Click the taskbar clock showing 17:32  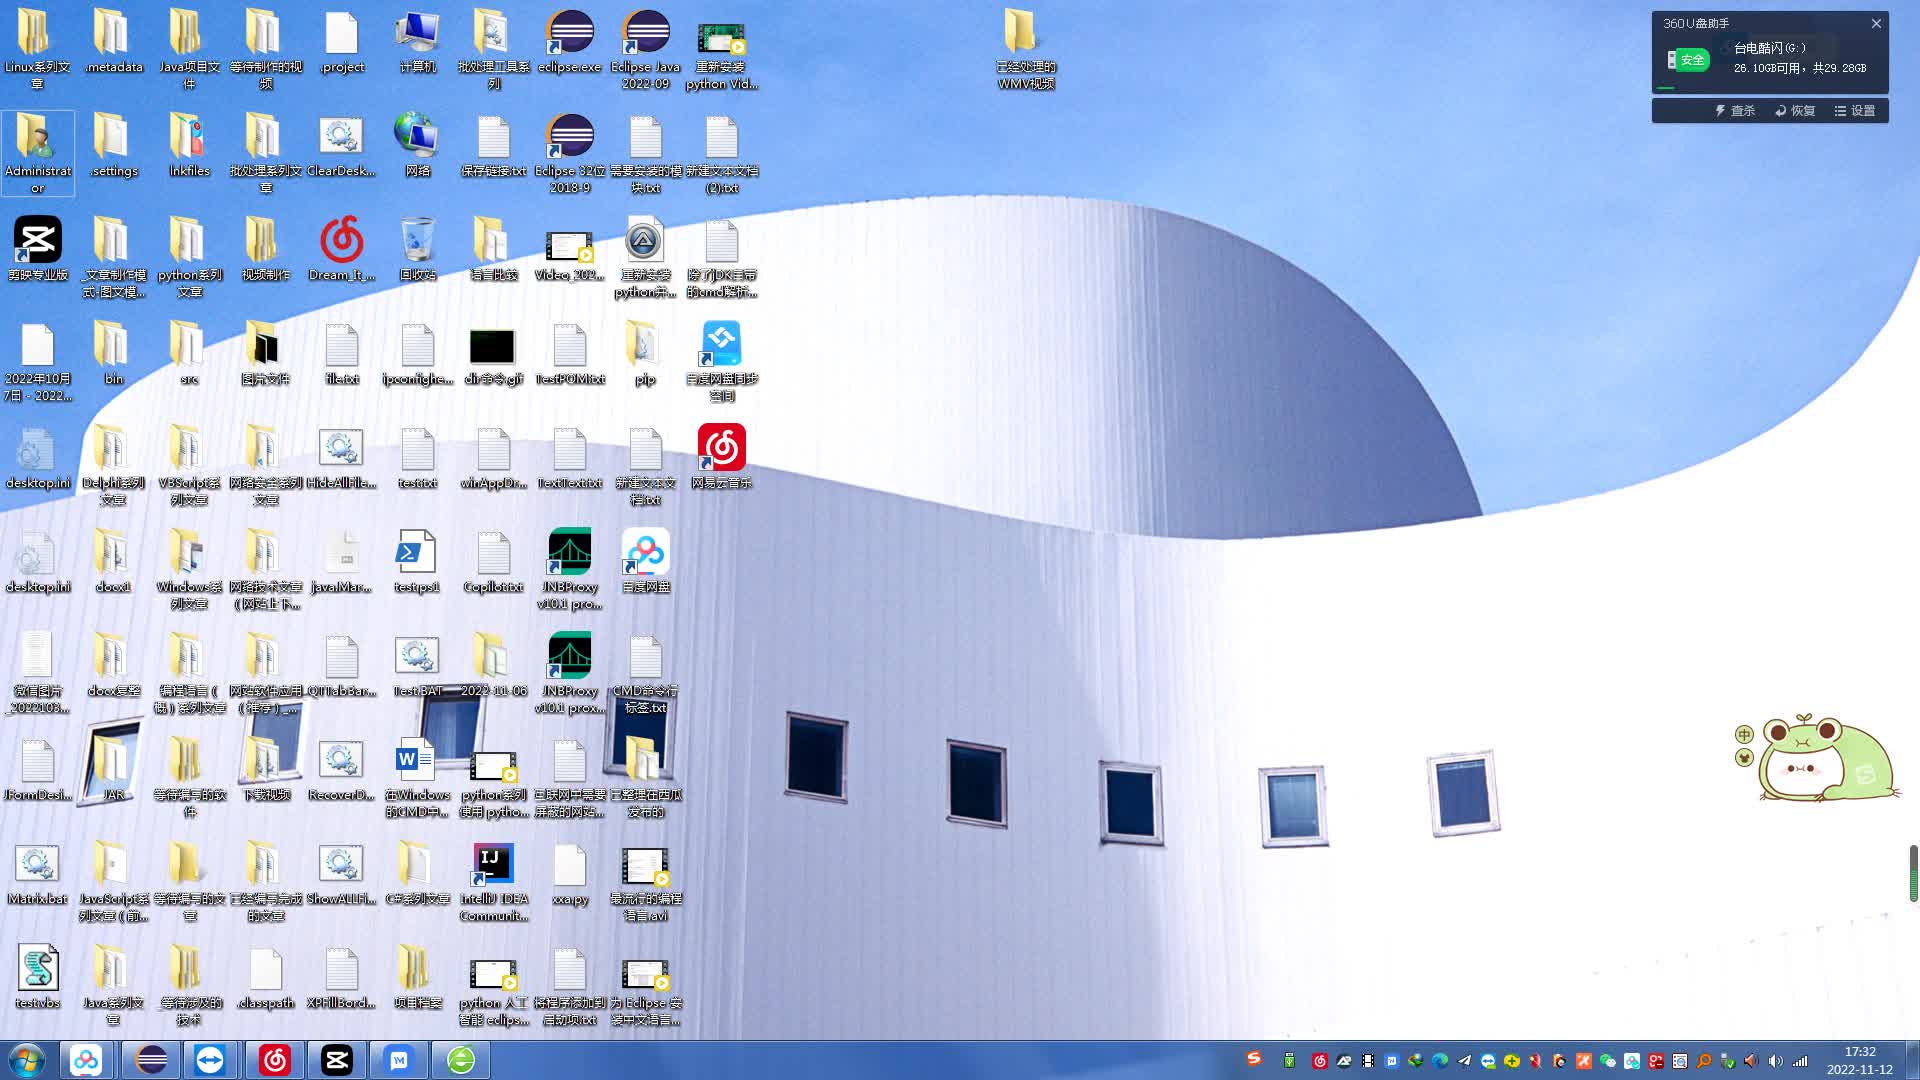tap(1859, 1060)
